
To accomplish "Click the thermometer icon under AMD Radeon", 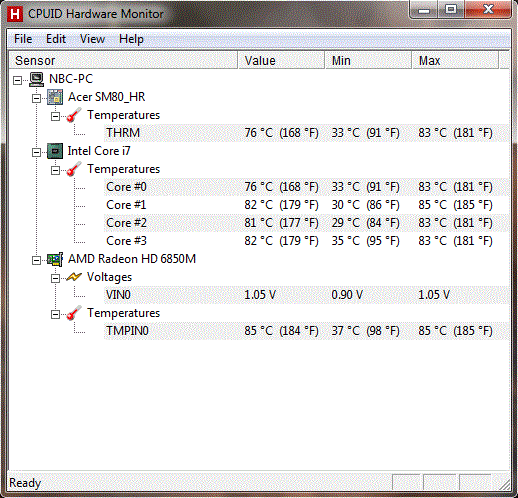I will (x=74, y=313).
